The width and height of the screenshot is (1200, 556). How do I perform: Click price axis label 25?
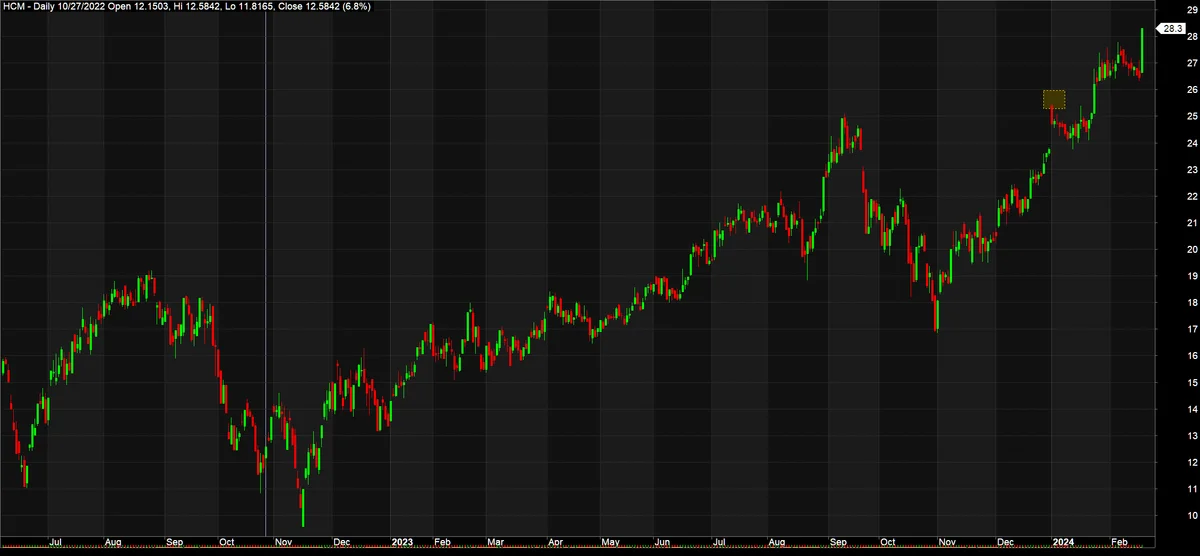pyautogui.click(x=1191, y=117)
